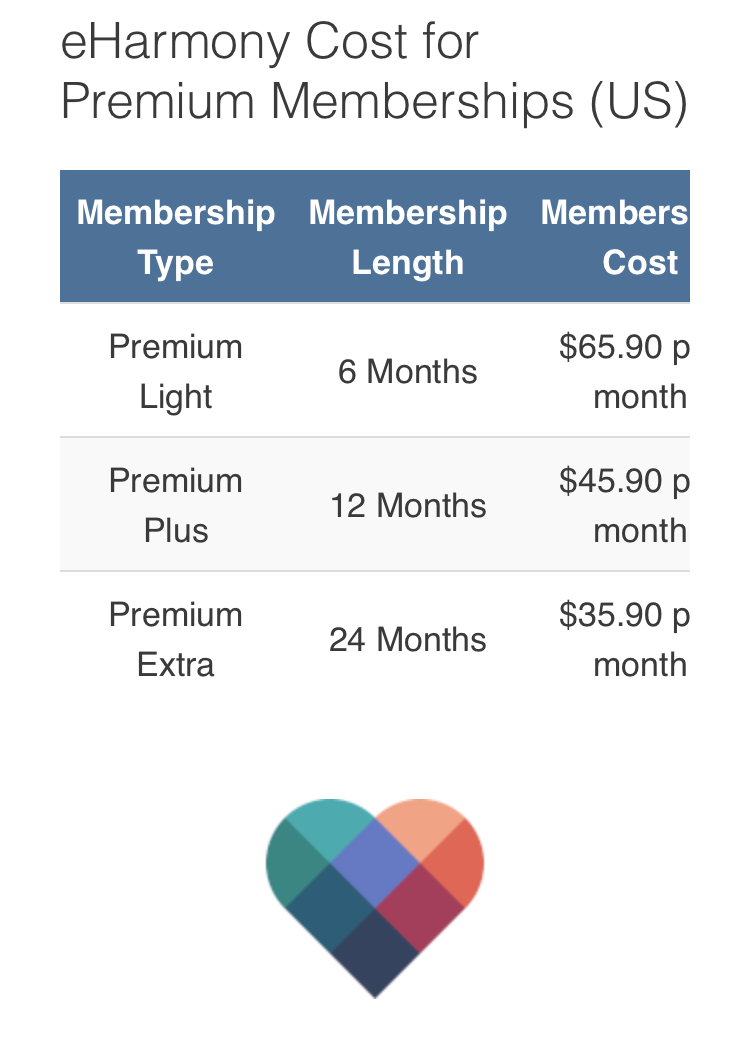Click the Premium Plus cell
Viewport: 750px width, 1047px height.
176,505
